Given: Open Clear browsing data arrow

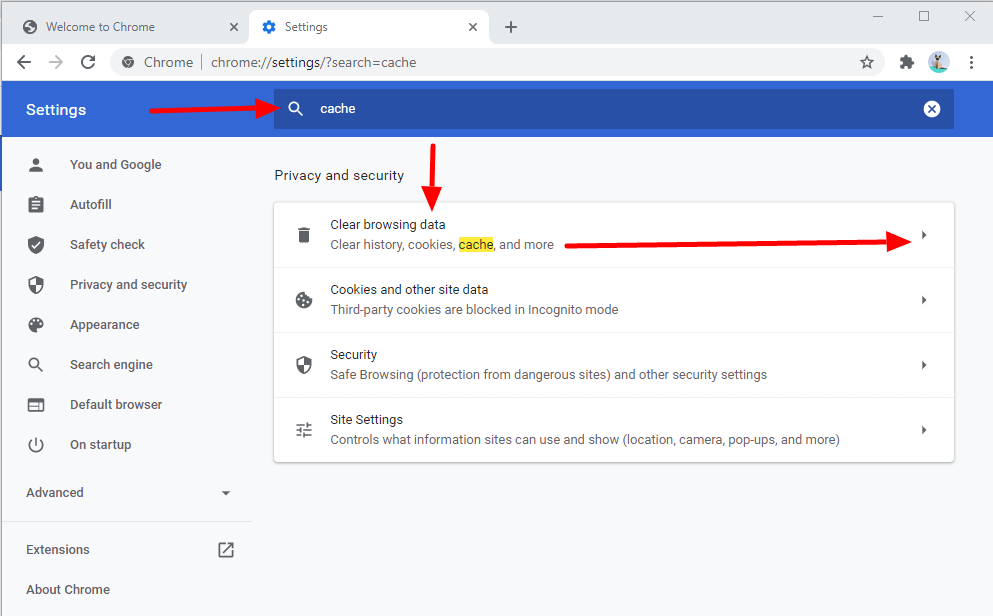Looking at the screenshot, I should (924, 235).
